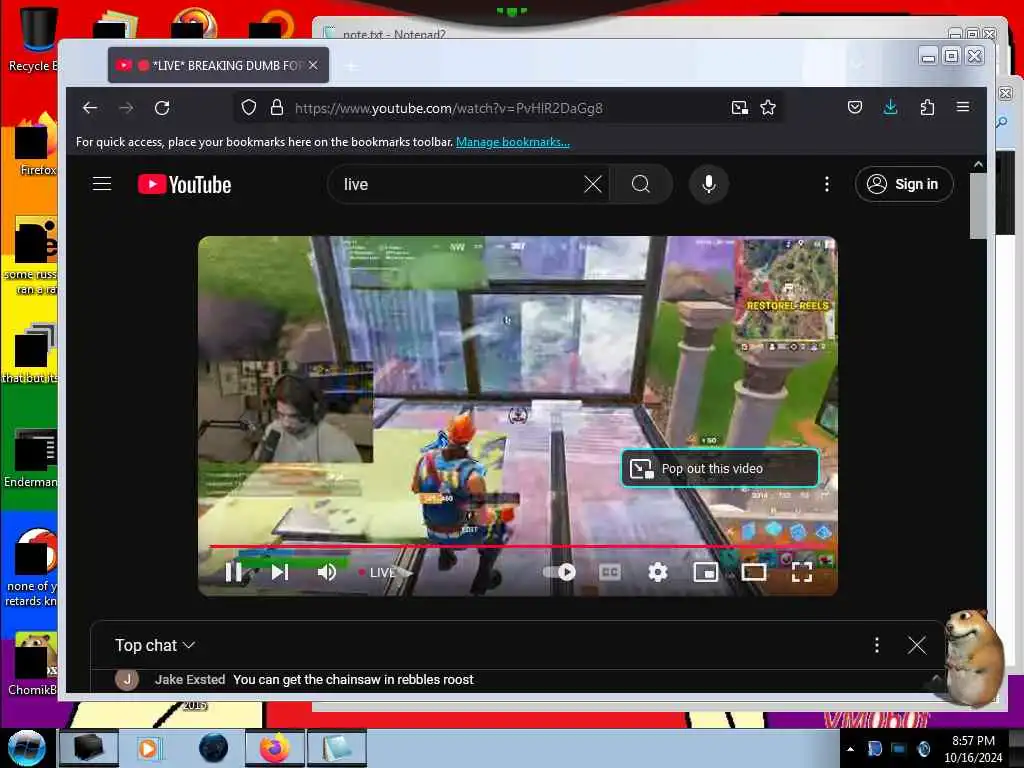
Task: Clear the YouTube search box text
Action: click(x=592, y=184)
